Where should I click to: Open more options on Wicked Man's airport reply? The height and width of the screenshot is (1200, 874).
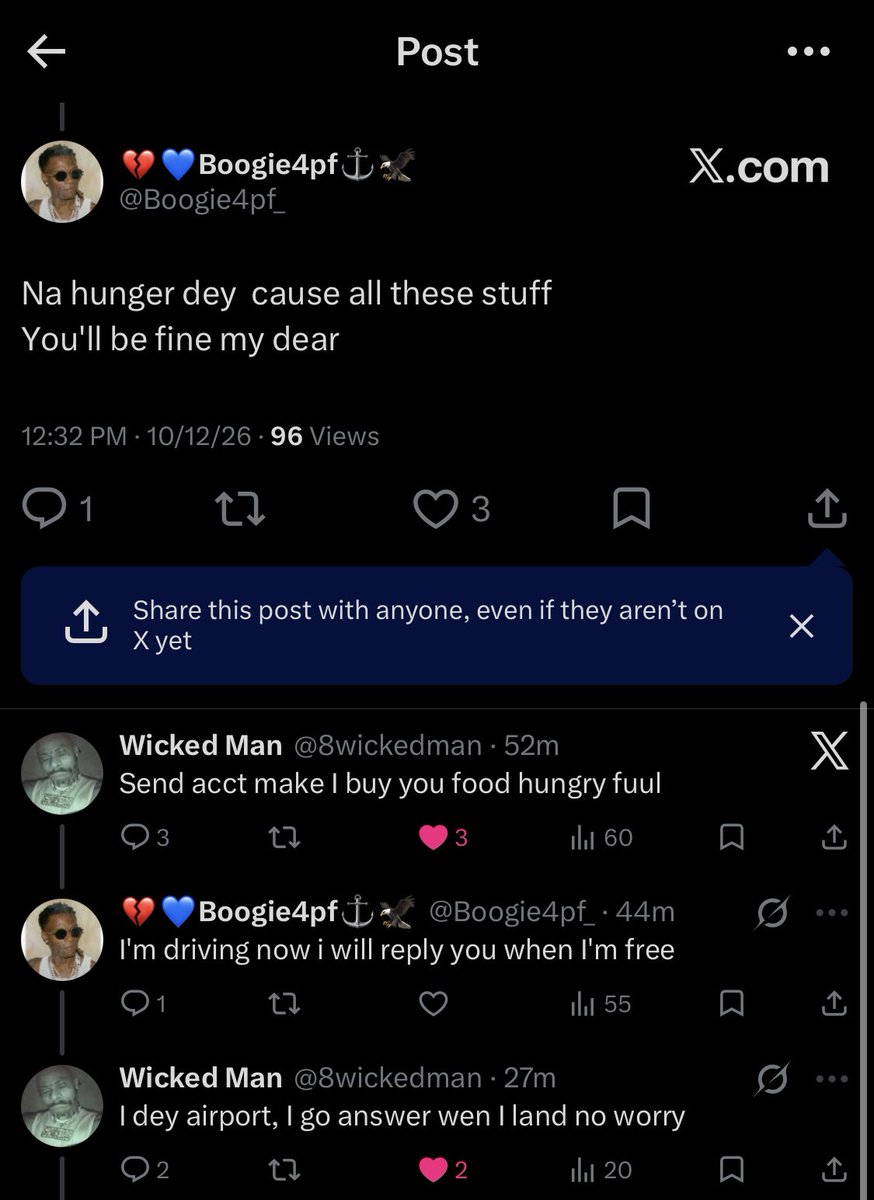click(832, 1078)
